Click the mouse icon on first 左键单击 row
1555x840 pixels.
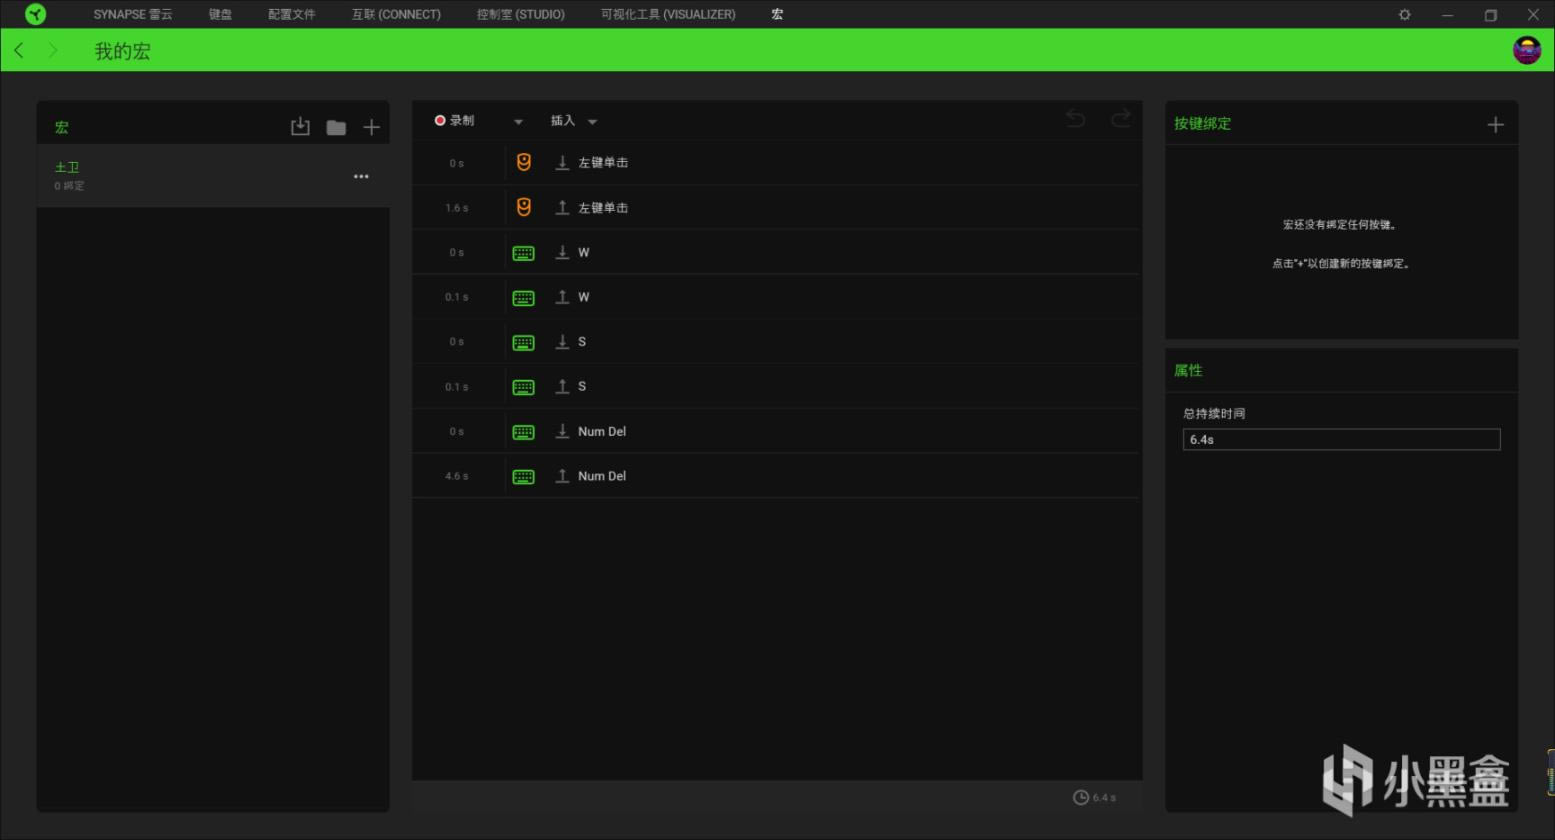point(523,162)
